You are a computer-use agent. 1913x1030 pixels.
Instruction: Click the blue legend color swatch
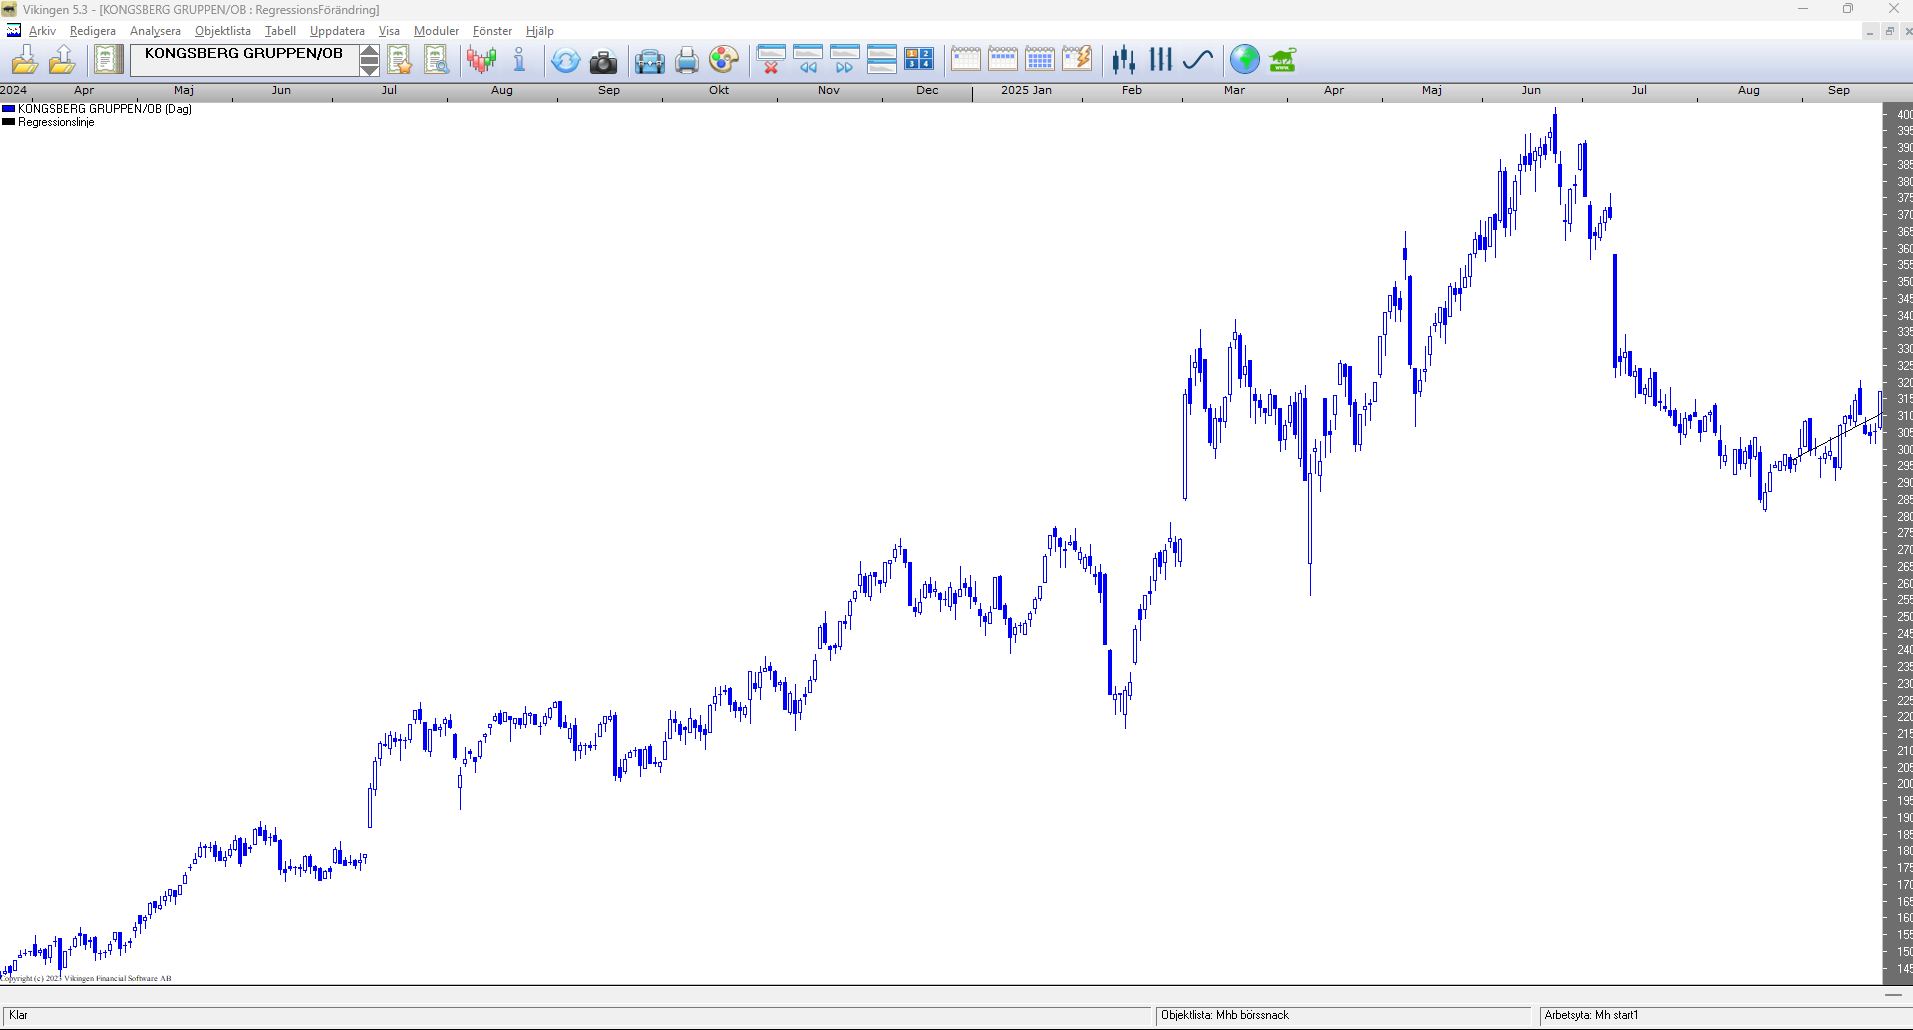tap(8, 109)
